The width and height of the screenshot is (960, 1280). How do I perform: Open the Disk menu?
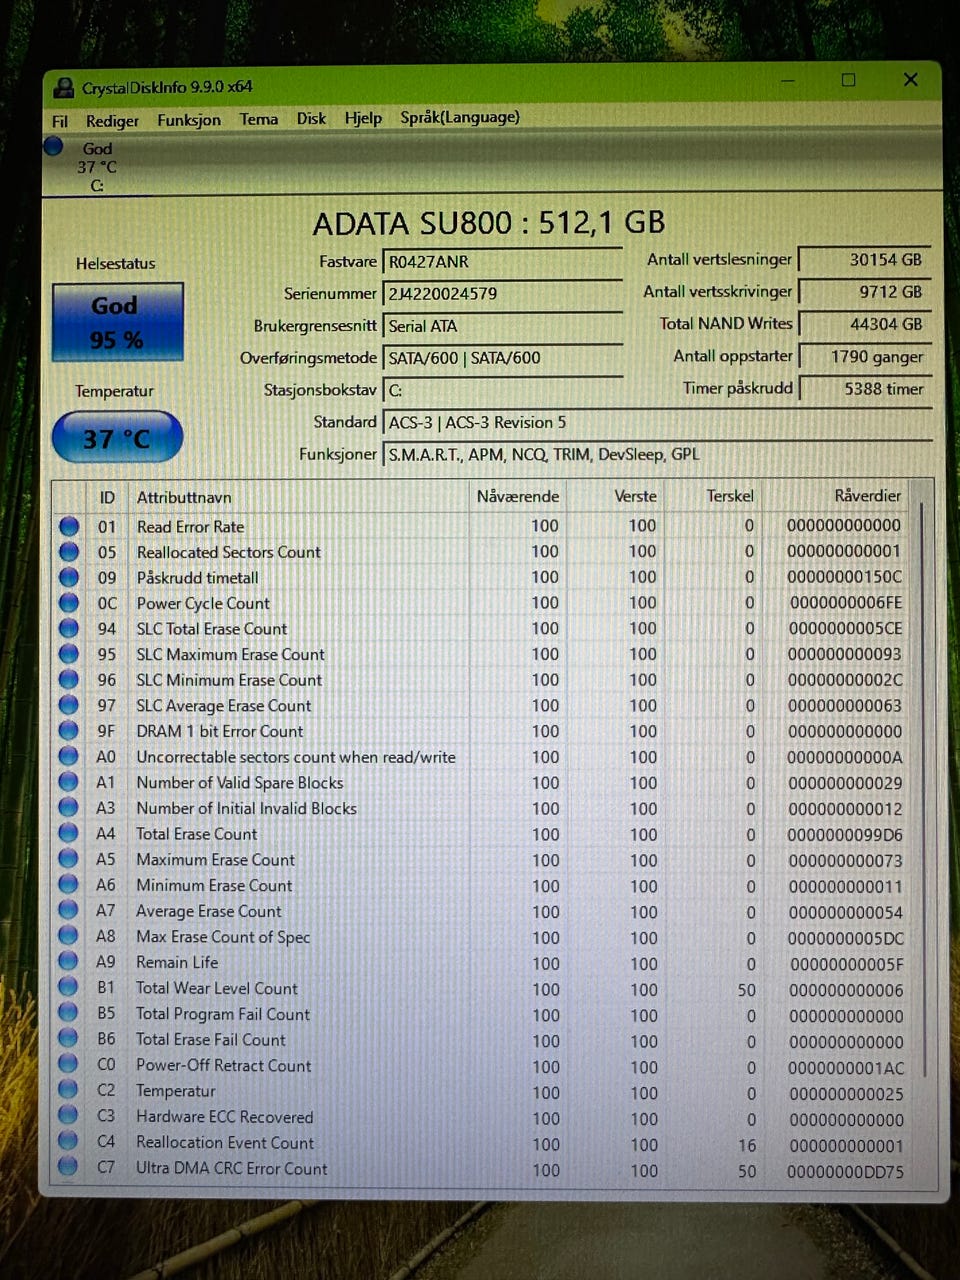pos(311,118)
